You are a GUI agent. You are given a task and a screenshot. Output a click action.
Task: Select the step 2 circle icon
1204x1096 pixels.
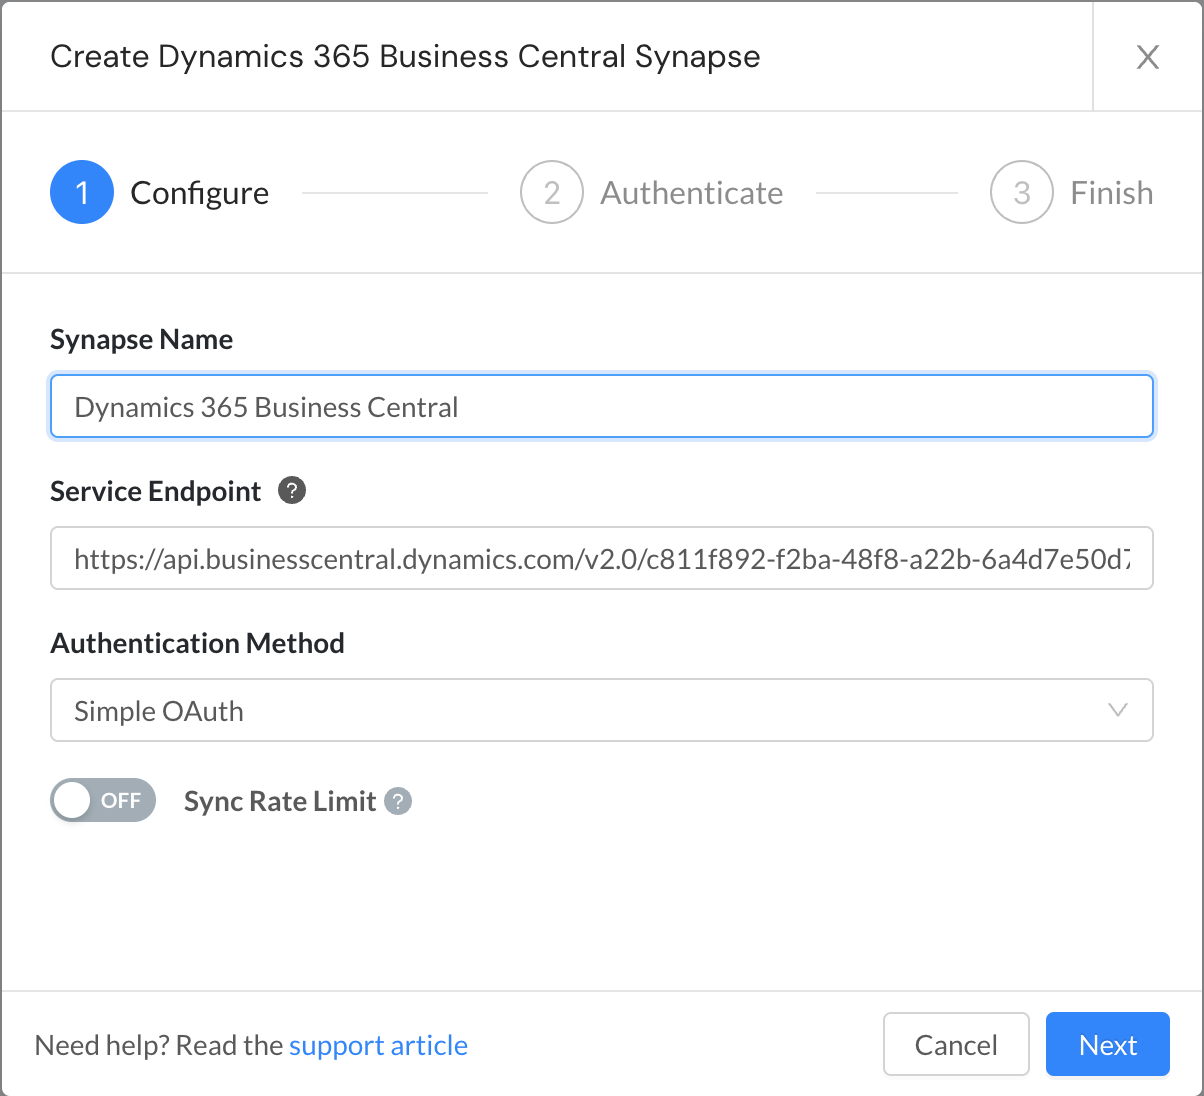(551, 192)
